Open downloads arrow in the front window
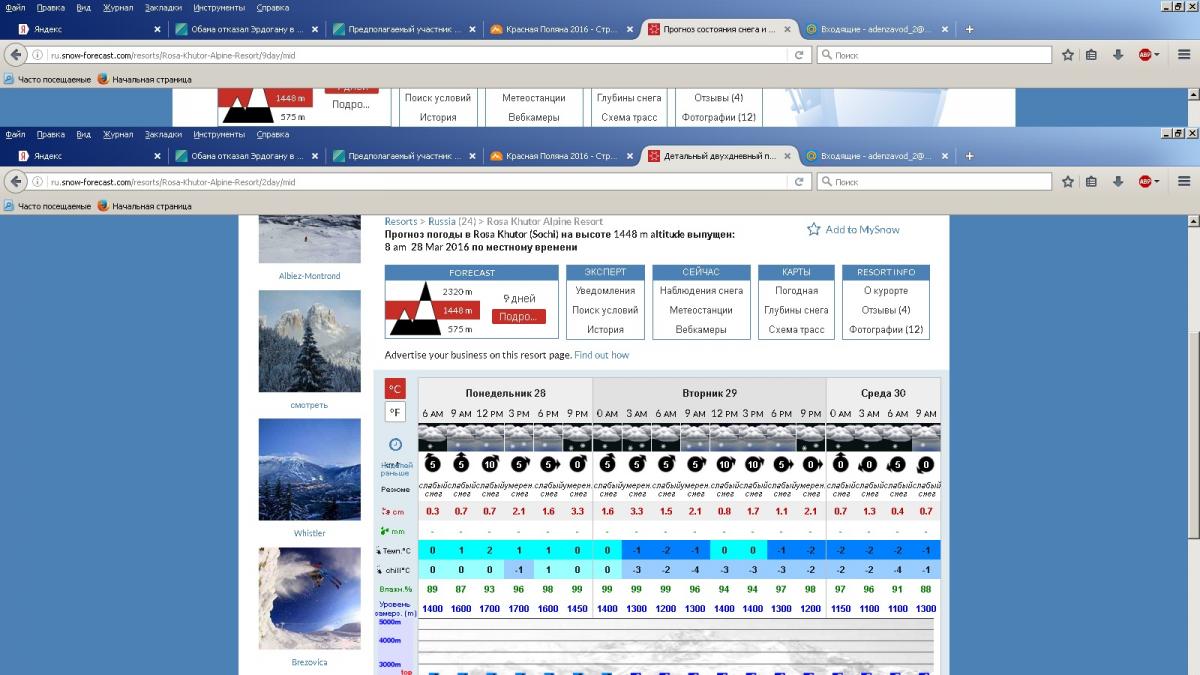The width and height of the screenshot is (1200, 675). tap(1118, 182)
